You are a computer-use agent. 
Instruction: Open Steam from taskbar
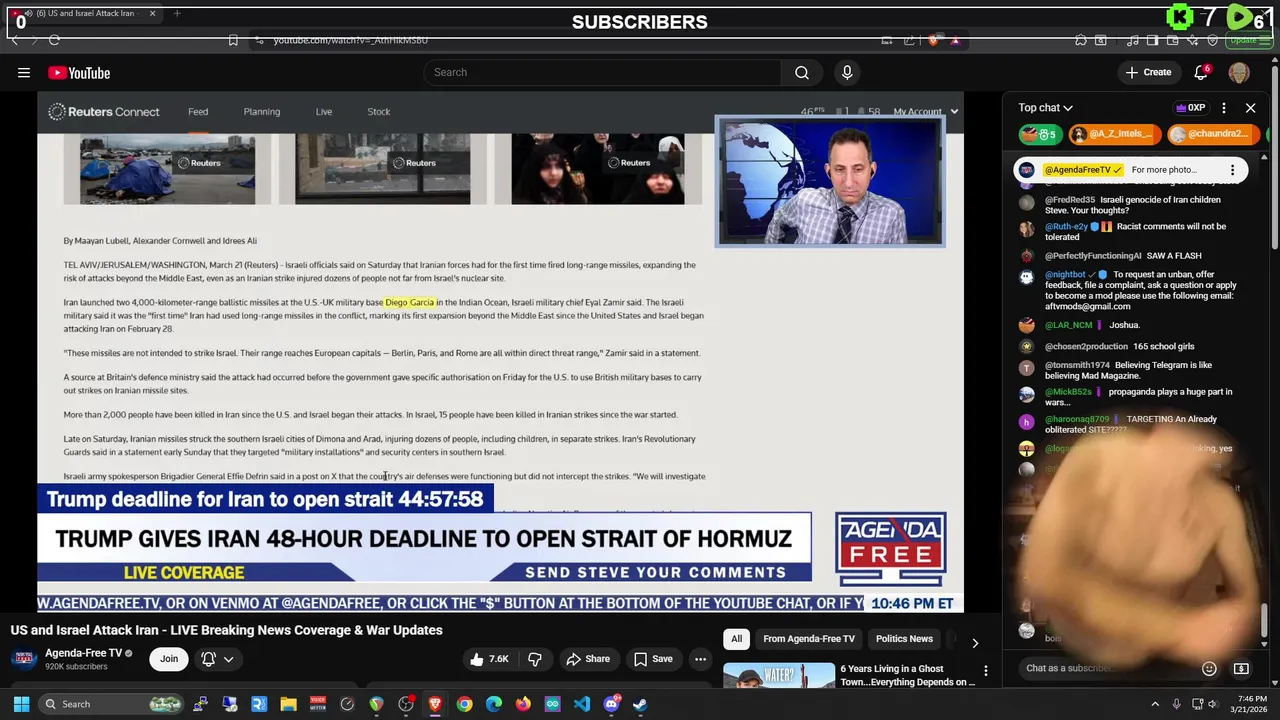640,704
